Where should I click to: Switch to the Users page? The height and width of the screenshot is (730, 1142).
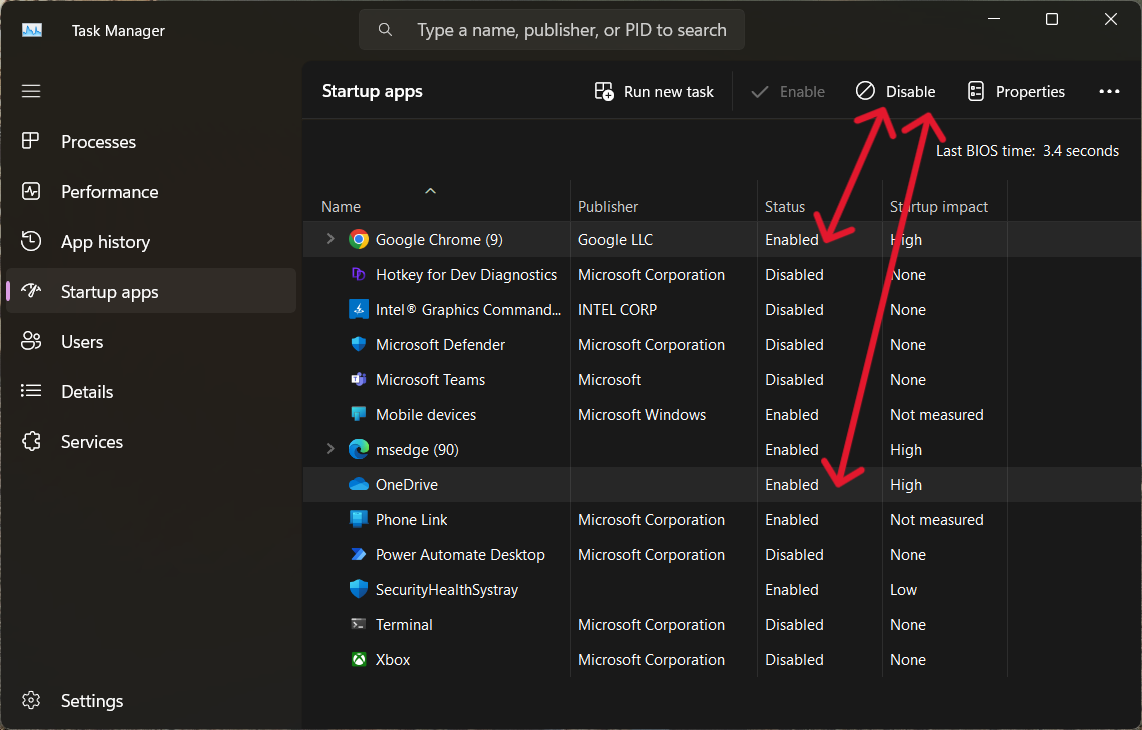click(82, 342)
